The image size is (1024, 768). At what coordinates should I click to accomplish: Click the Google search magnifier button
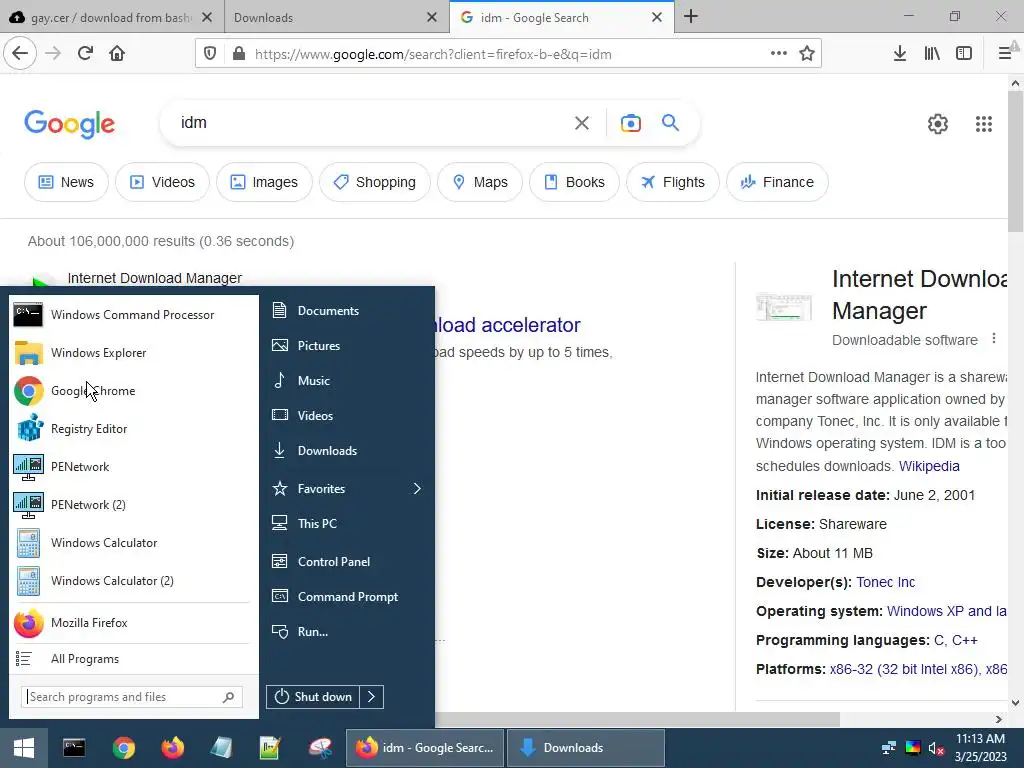click(x=671, y=122)
